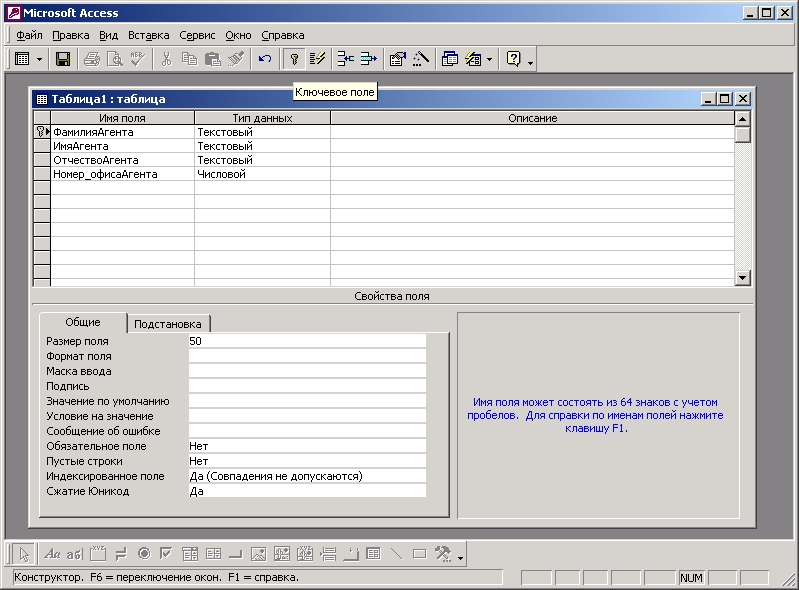Select the Toggle Button toolbox tool
The width and height of the screenshot is (799, 590).
pyautogui.click(x=121, y=554)
